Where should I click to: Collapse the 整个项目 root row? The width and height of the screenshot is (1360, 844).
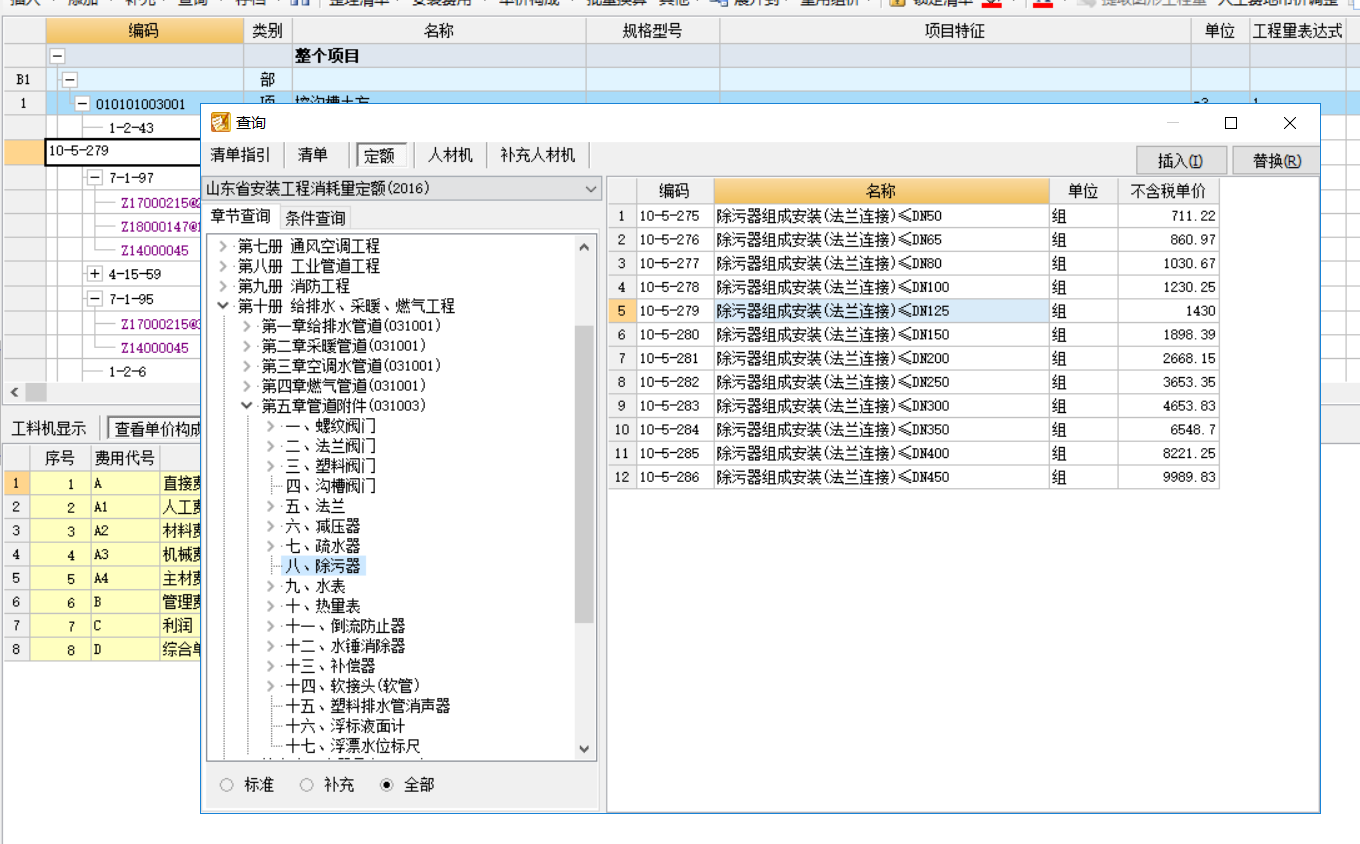[x=57, y=57]
